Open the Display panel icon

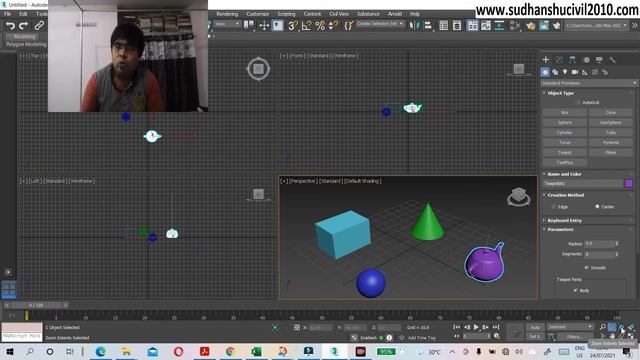coord(599,60)
